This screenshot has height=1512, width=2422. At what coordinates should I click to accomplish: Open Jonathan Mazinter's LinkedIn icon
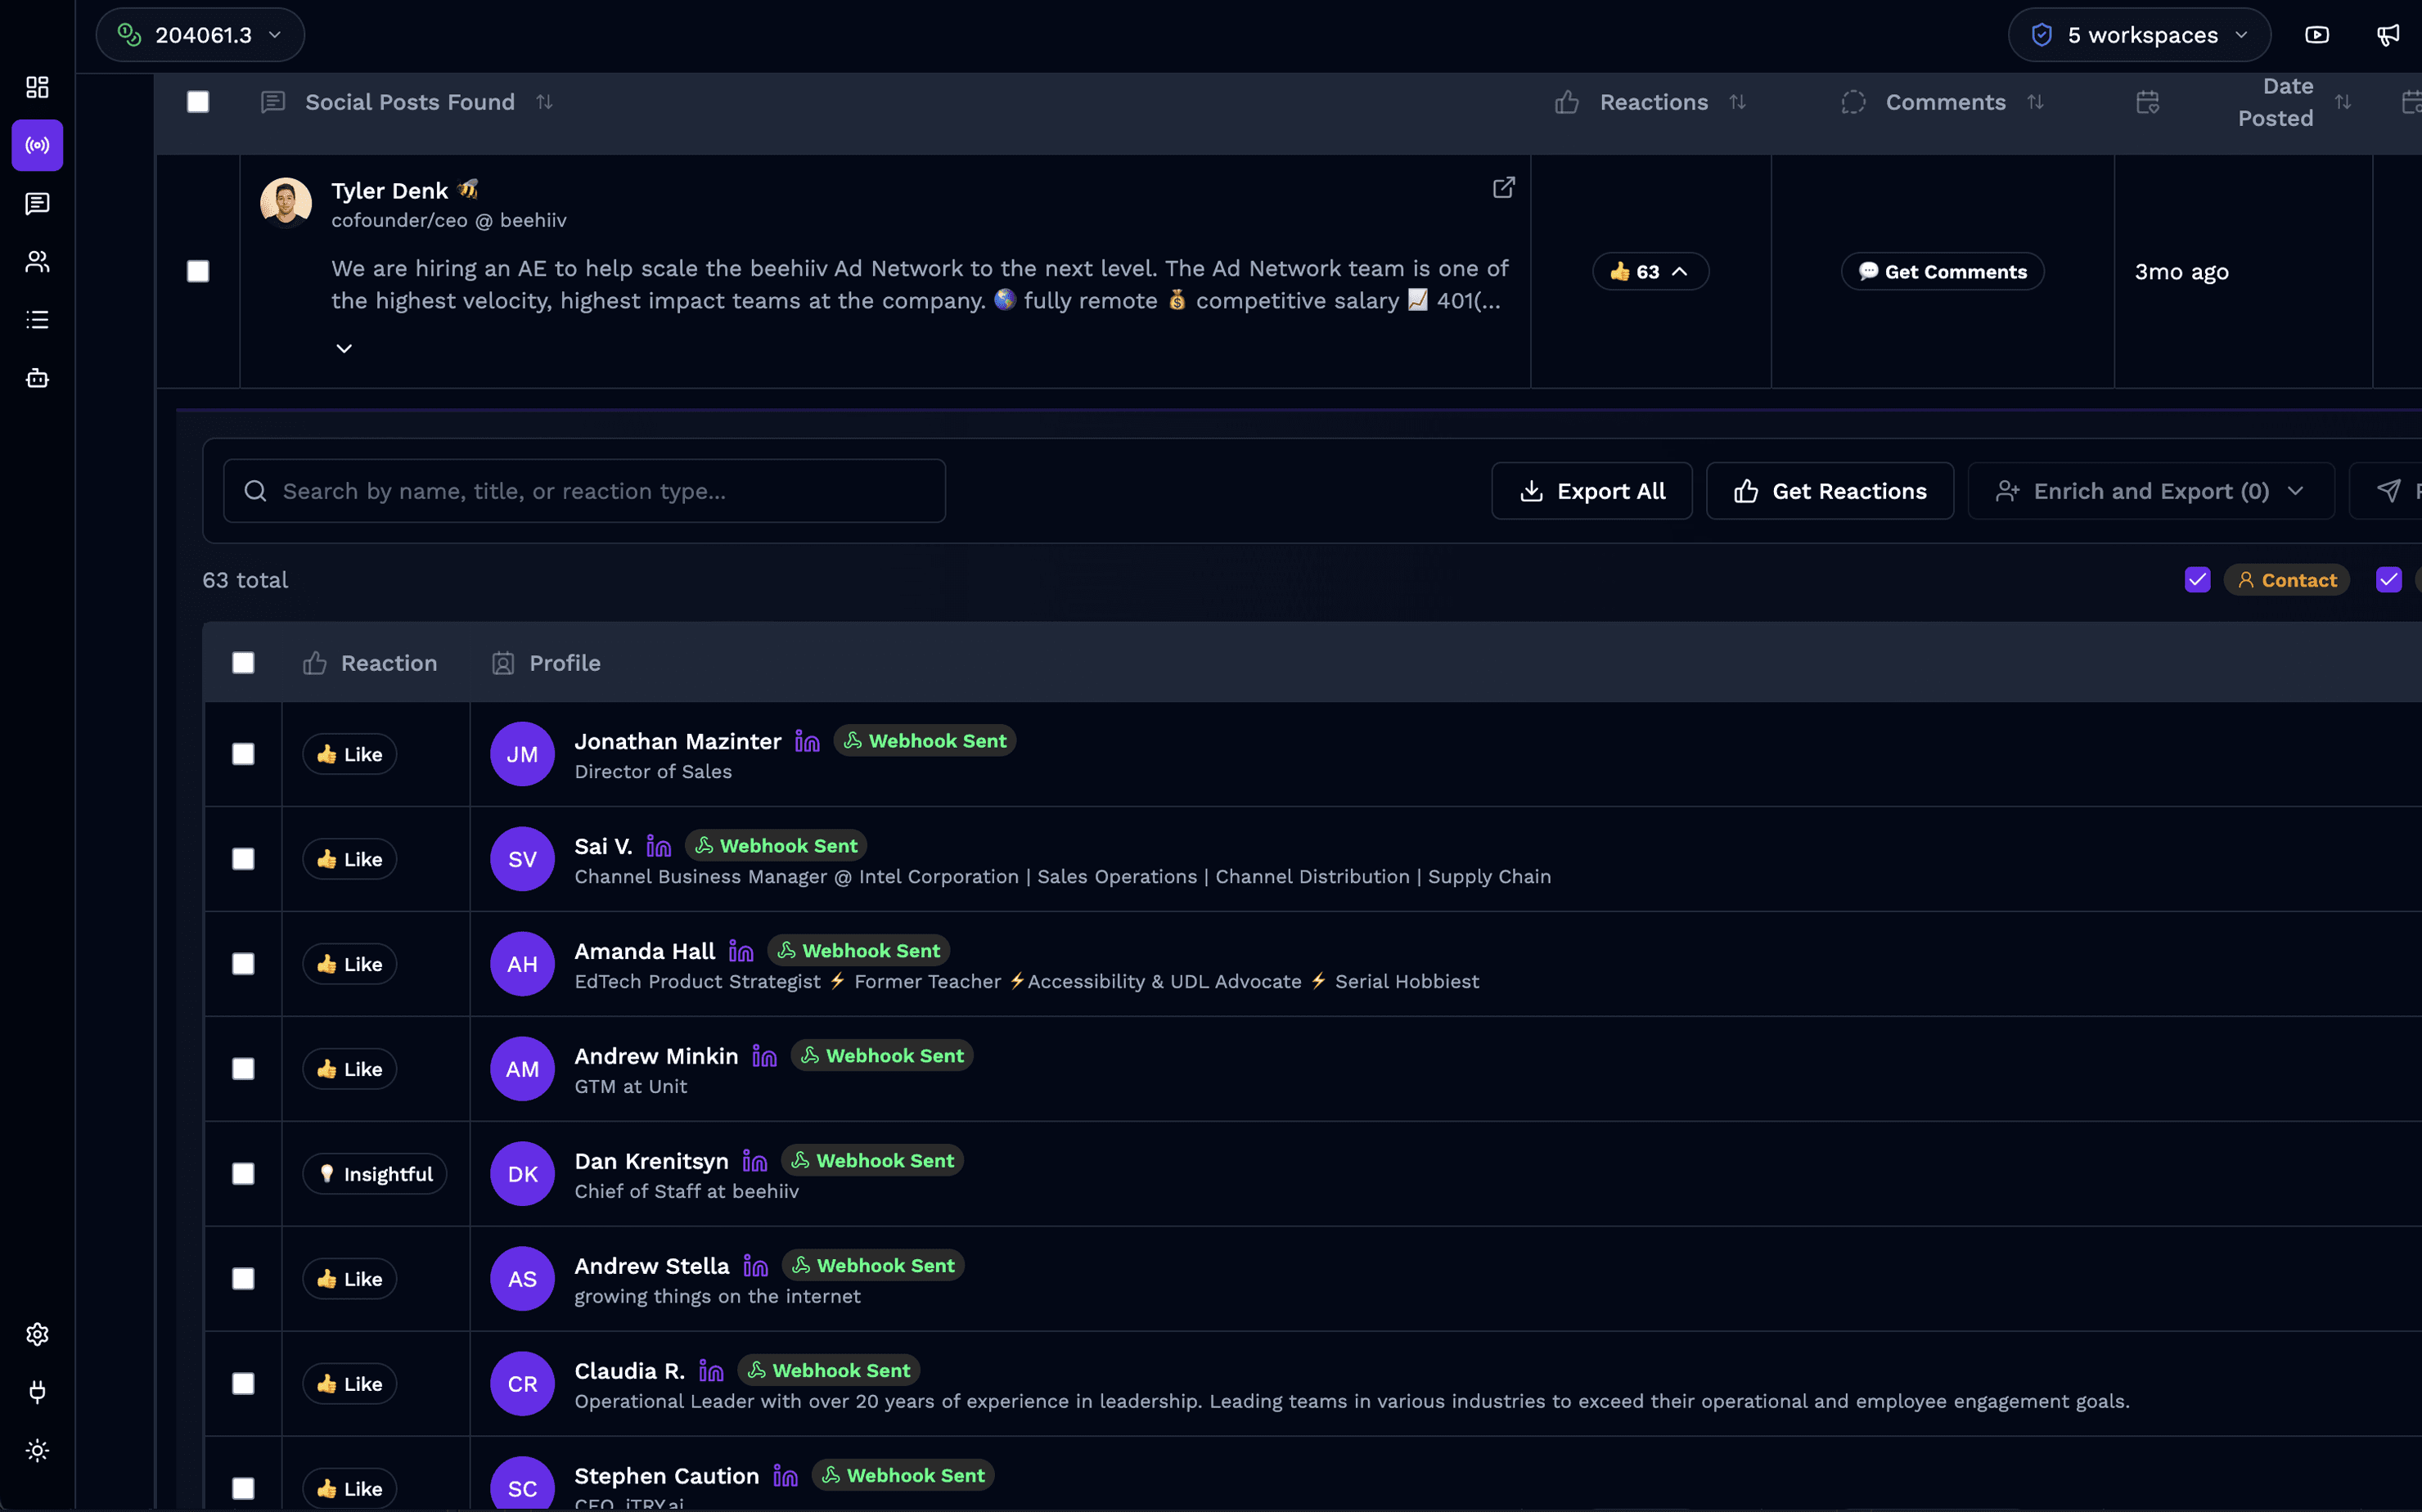[x=807, y=741]
